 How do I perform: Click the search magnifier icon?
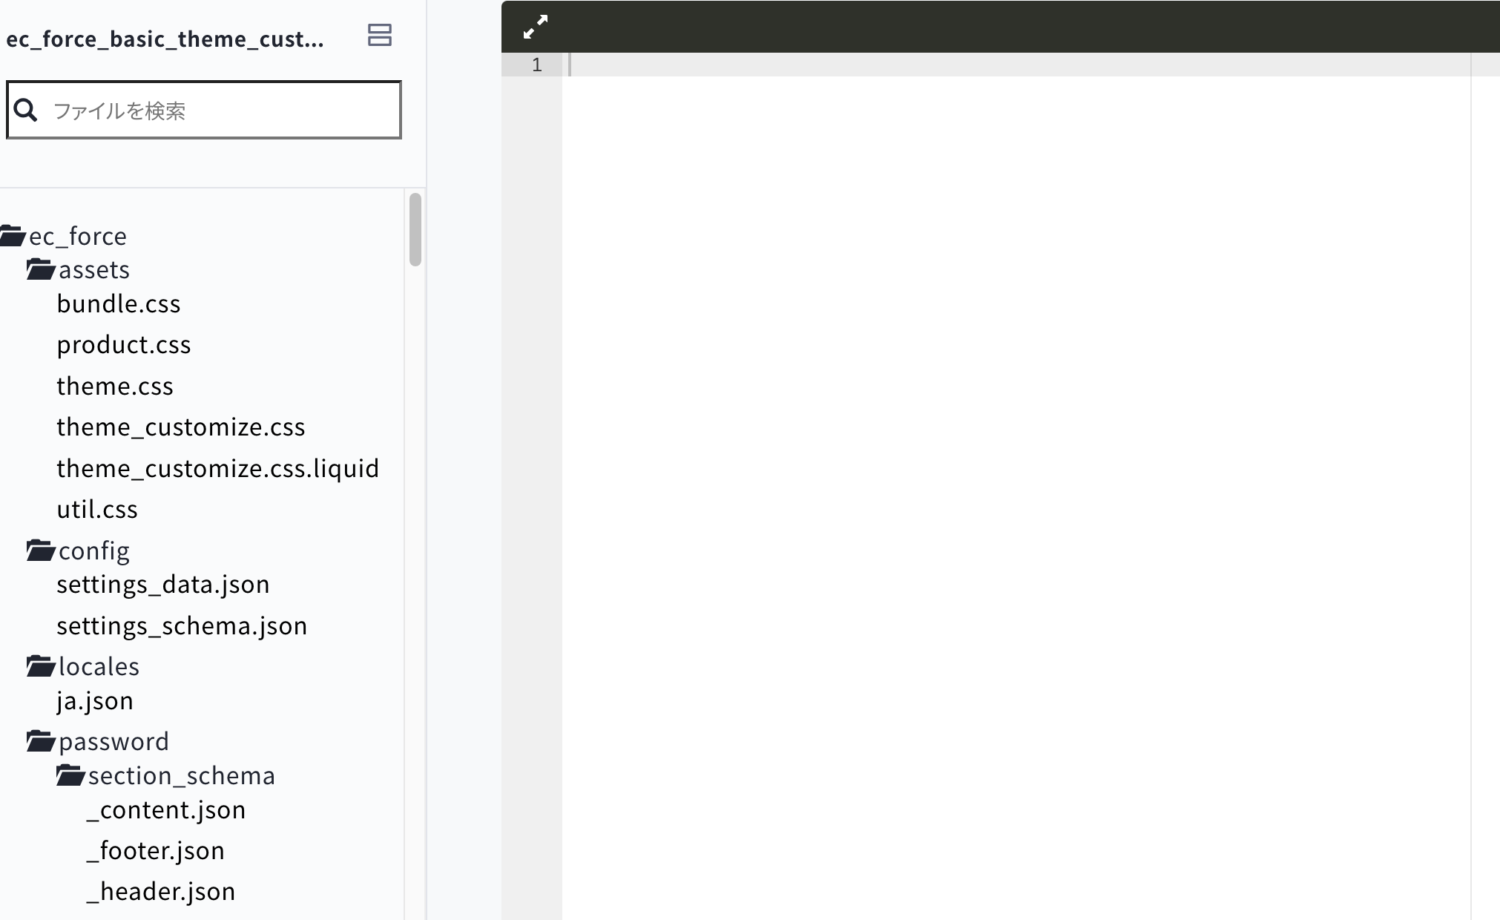click(x=27, y=110)
